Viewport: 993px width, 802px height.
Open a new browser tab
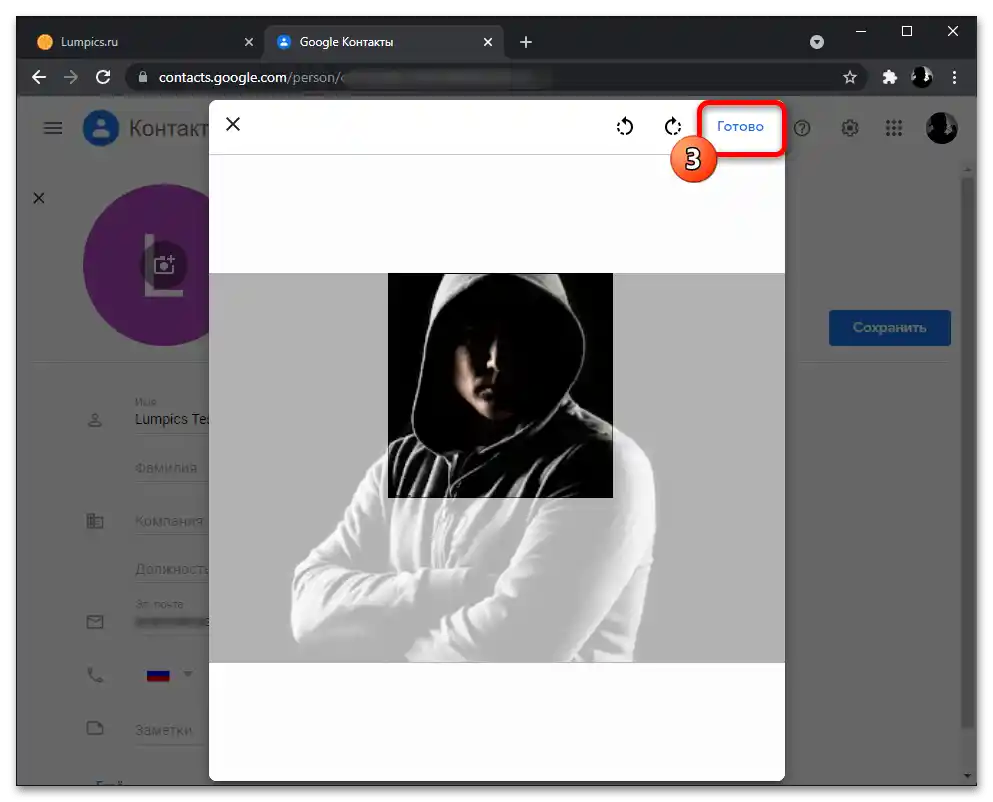(526, 42)
